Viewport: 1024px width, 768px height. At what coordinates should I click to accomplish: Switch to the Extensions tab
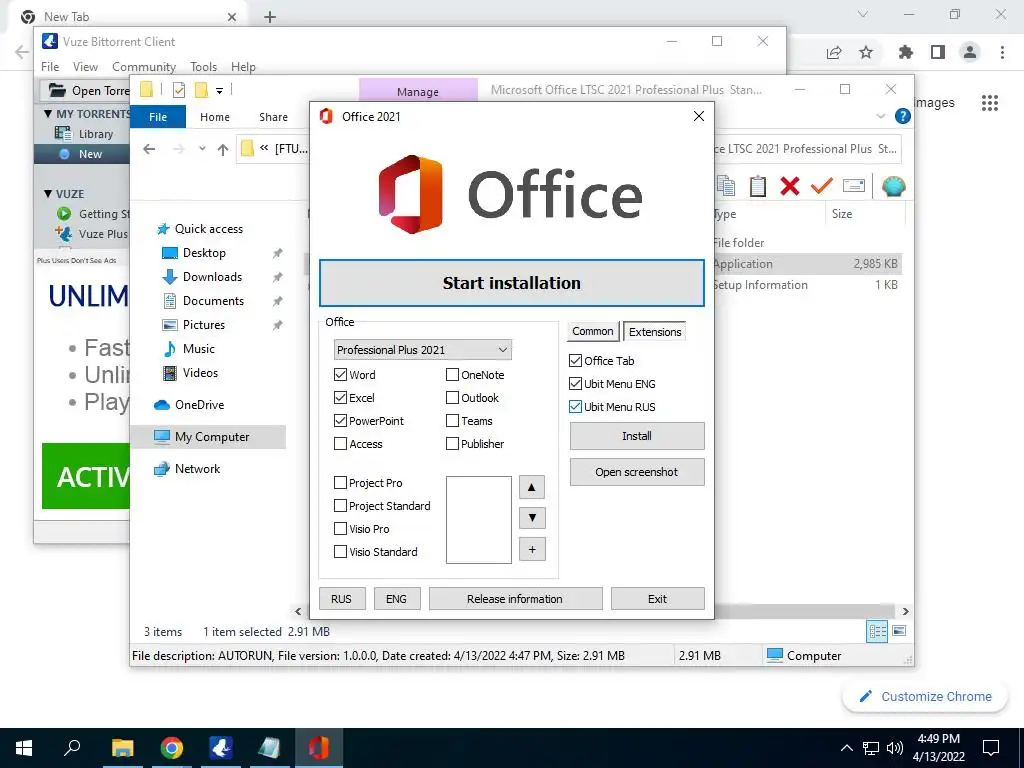coord(654,332)
